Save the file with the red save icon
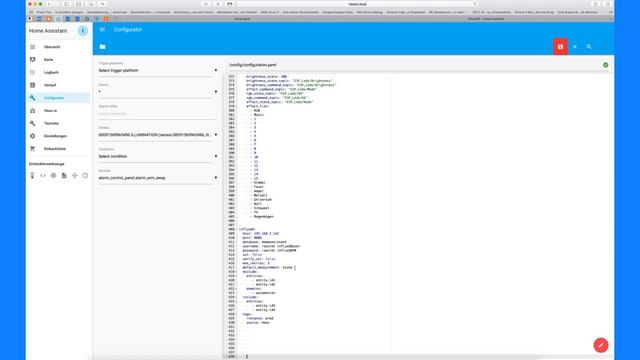This screenshot has height=360, width=640. pos(560,47)
